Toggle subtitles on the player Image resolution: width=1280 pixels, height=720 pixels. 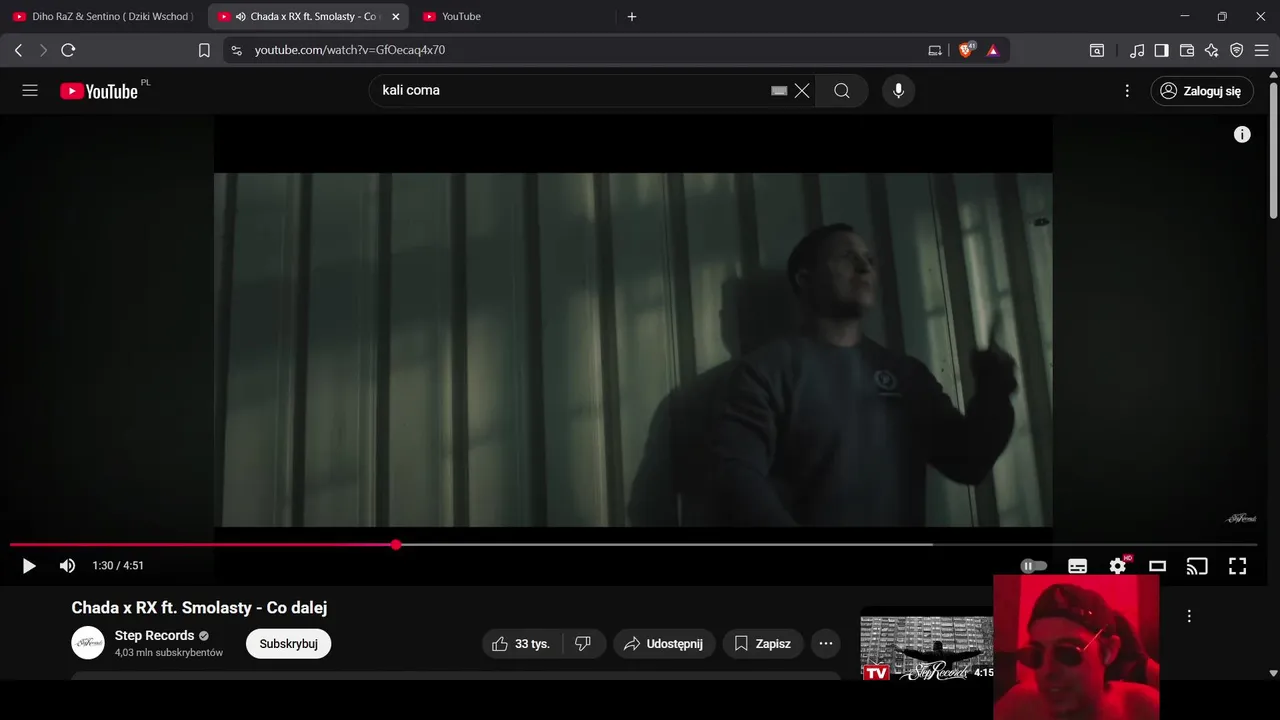point(1077,566)
